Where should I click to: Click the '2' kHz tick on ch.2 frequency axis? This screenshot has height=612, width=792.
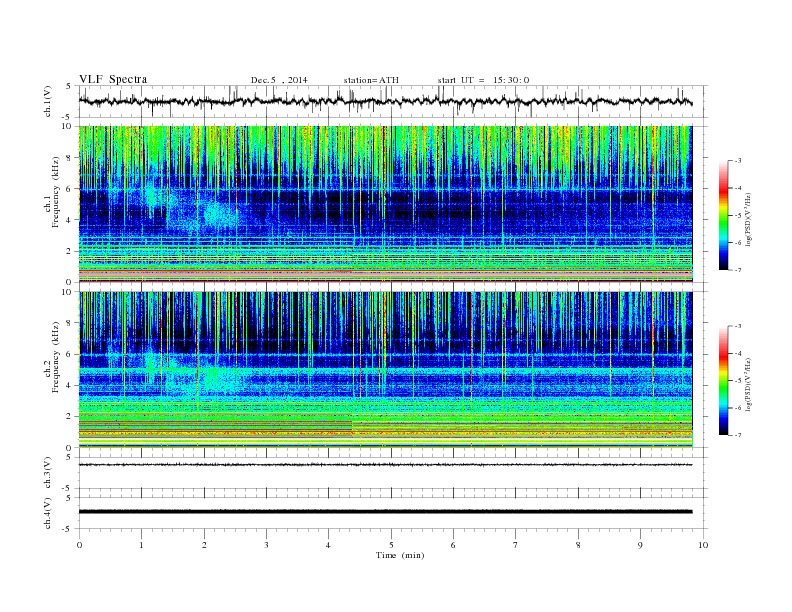pyautogui.click(x=70, y=417)
